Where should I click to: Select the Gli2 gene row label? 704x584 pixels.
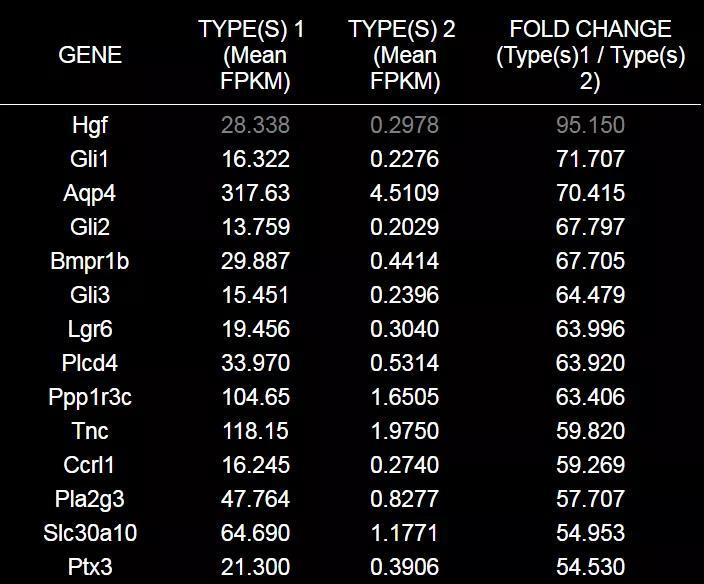[x=90, y=227]
